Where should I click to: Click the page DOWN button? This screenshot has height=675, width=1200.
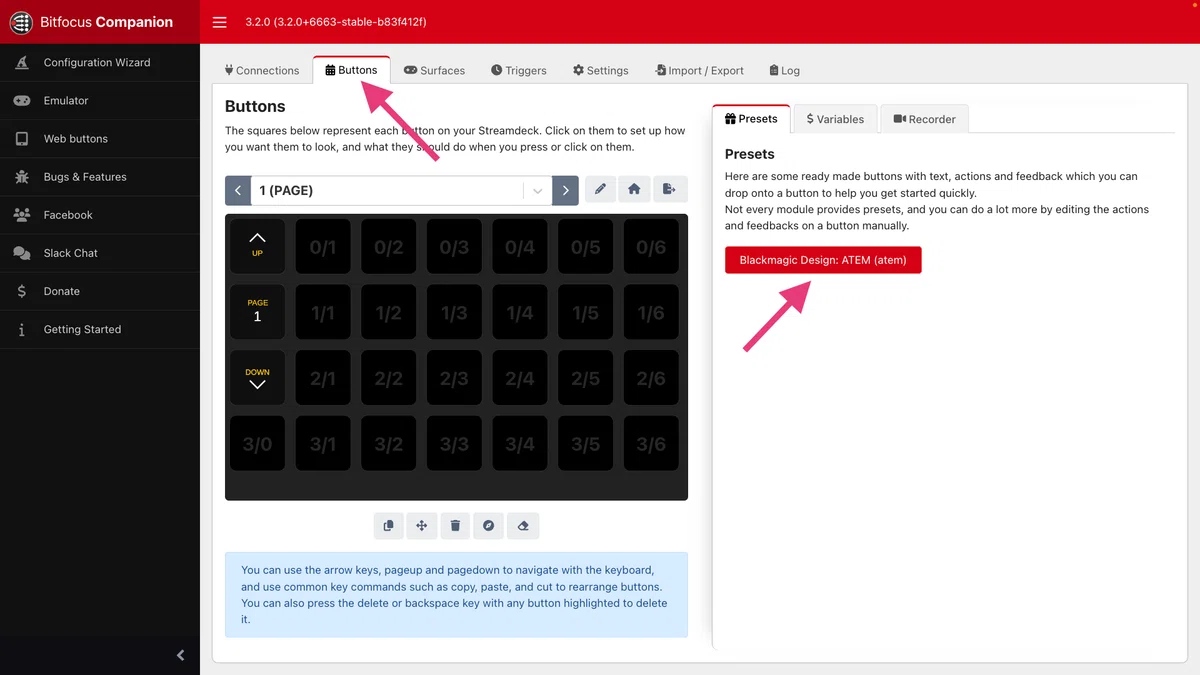click(257, 377)
